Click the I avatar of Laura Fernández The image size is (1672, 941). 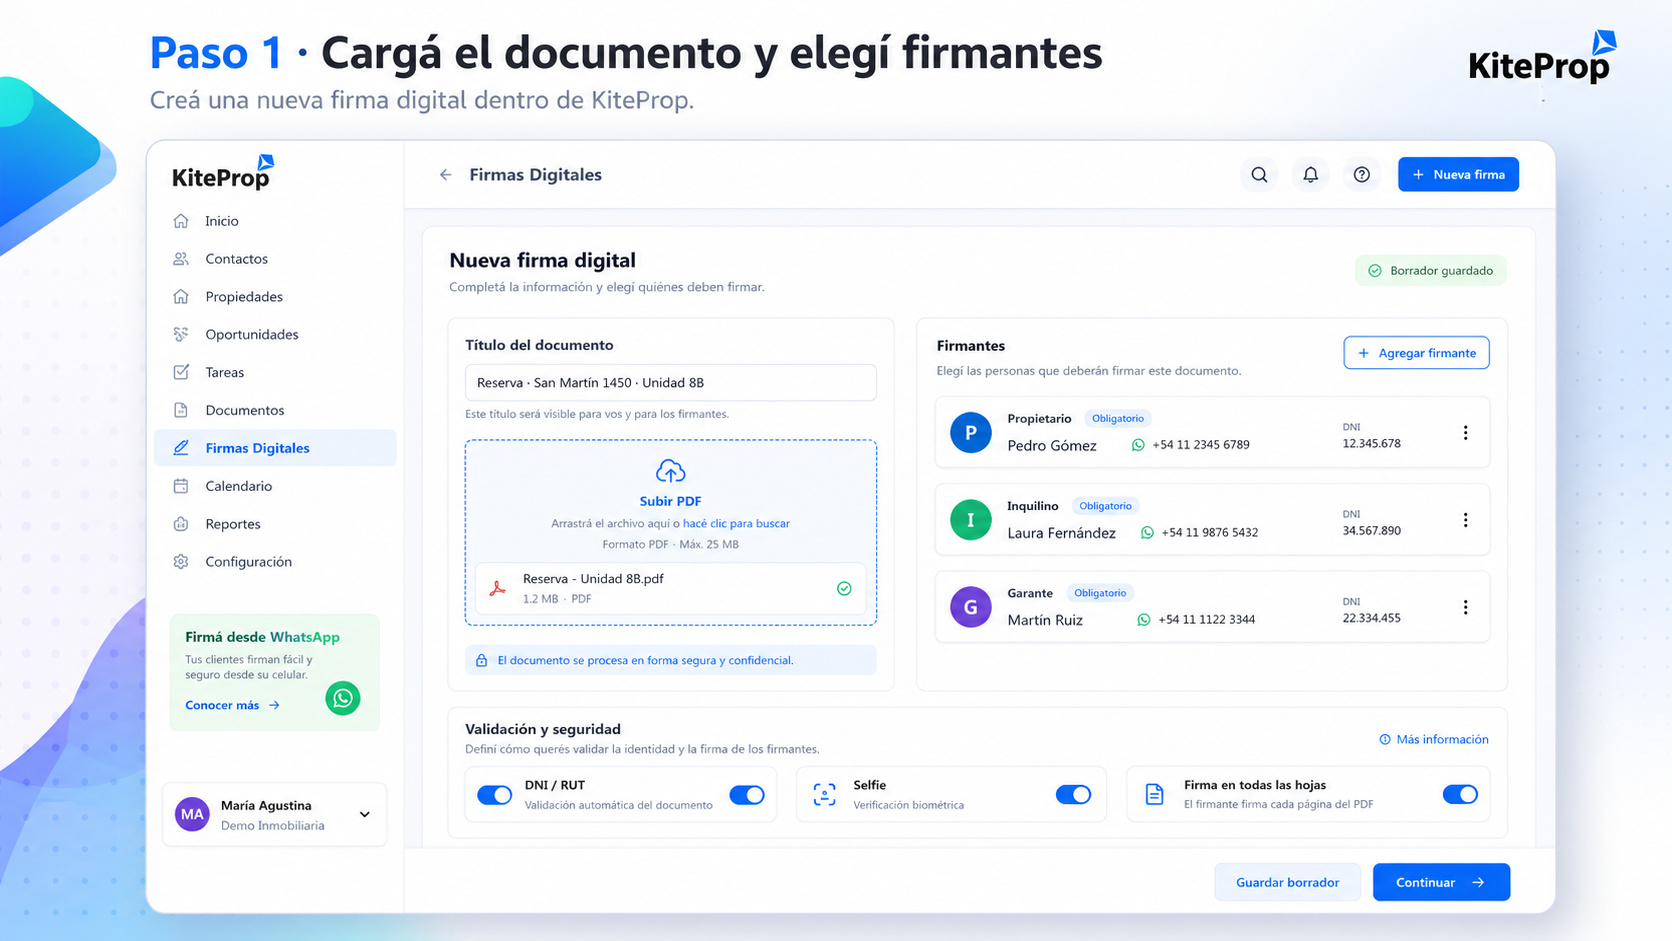pyautogui.click(x=970, y=520)
